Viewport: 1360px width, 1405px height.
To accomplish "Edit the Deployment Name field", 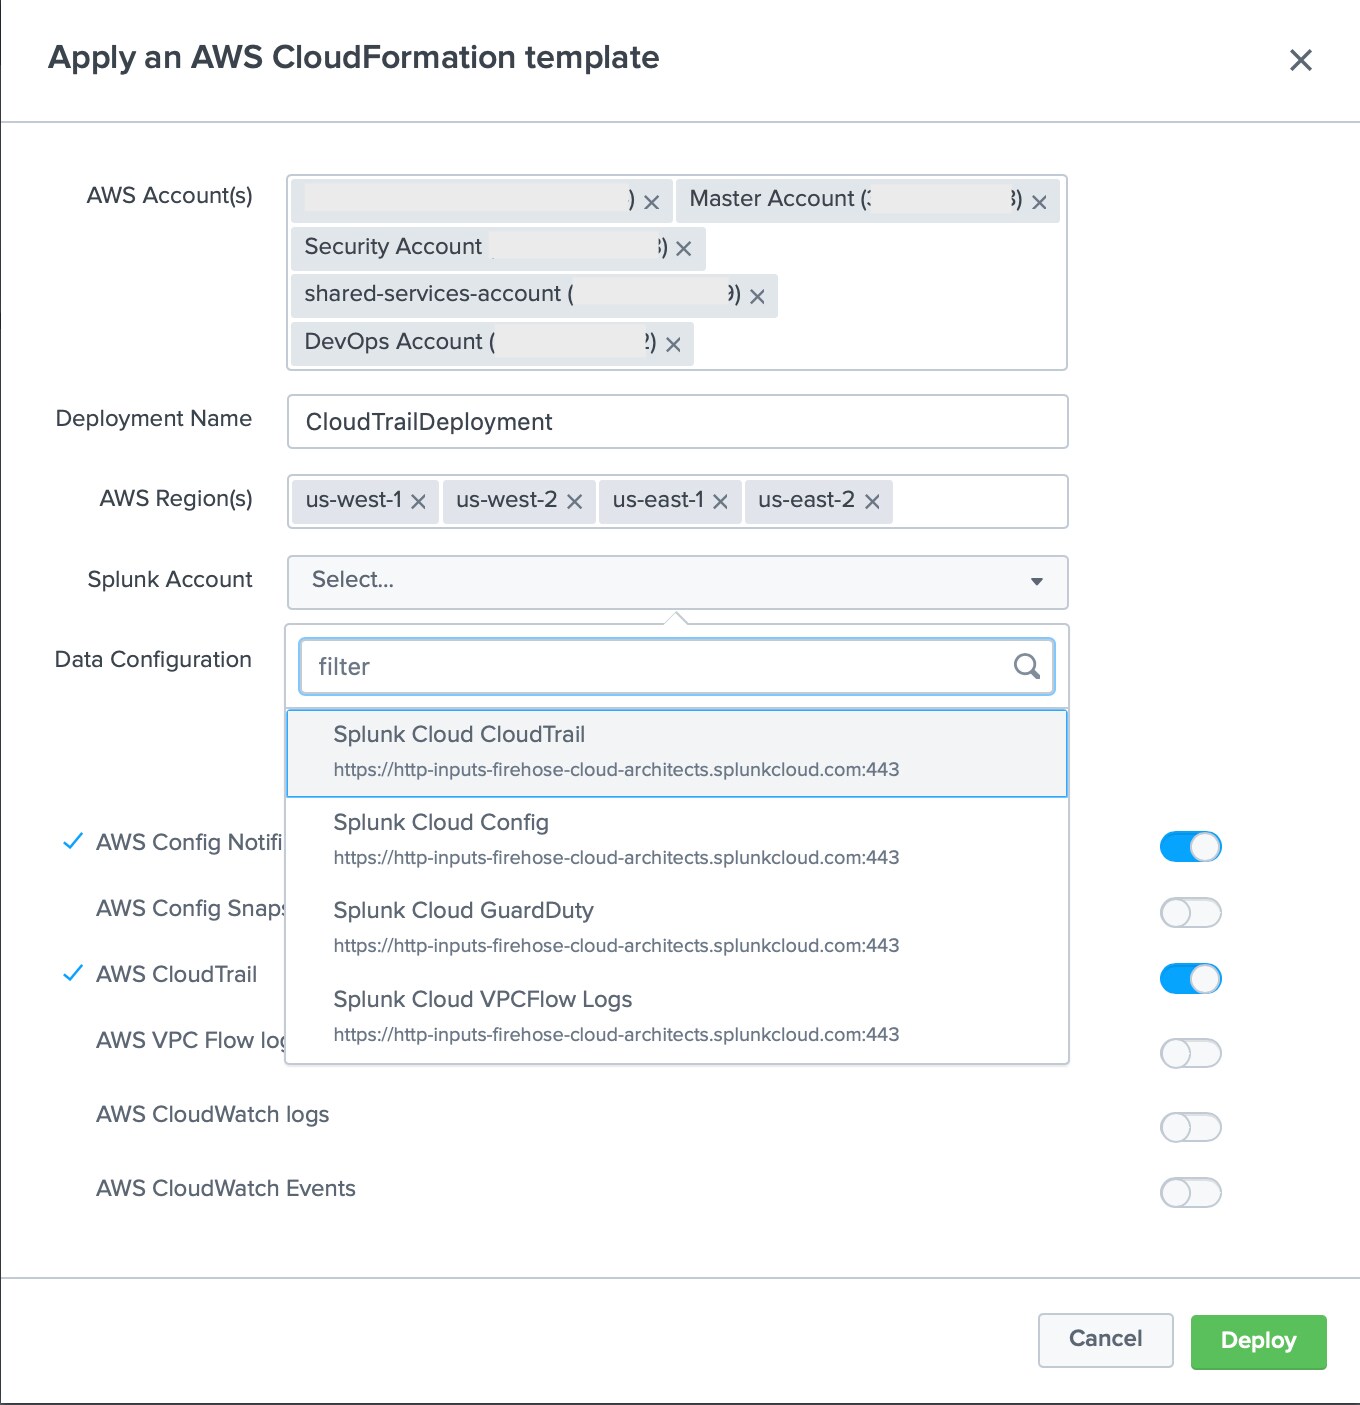I will pyautogui.click(x=677, y=422).
